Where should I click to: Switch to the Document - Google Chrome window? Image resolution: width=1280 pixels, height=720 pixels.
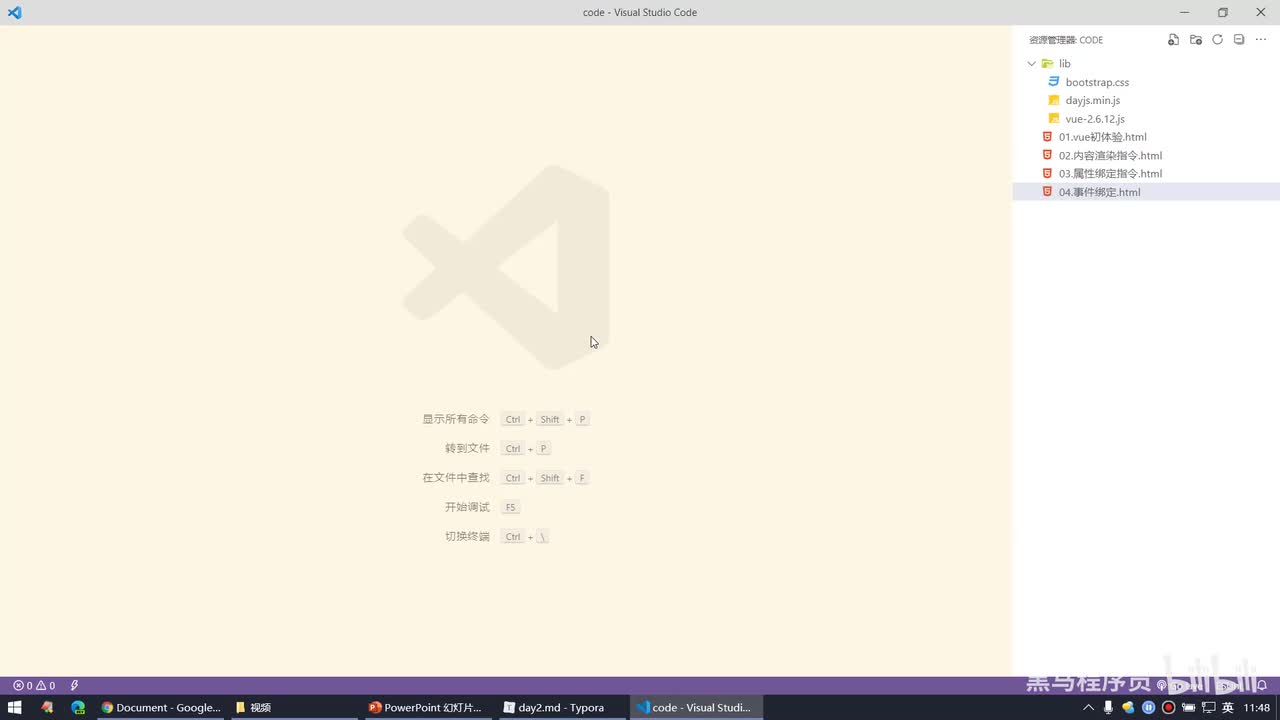[161, 707]
